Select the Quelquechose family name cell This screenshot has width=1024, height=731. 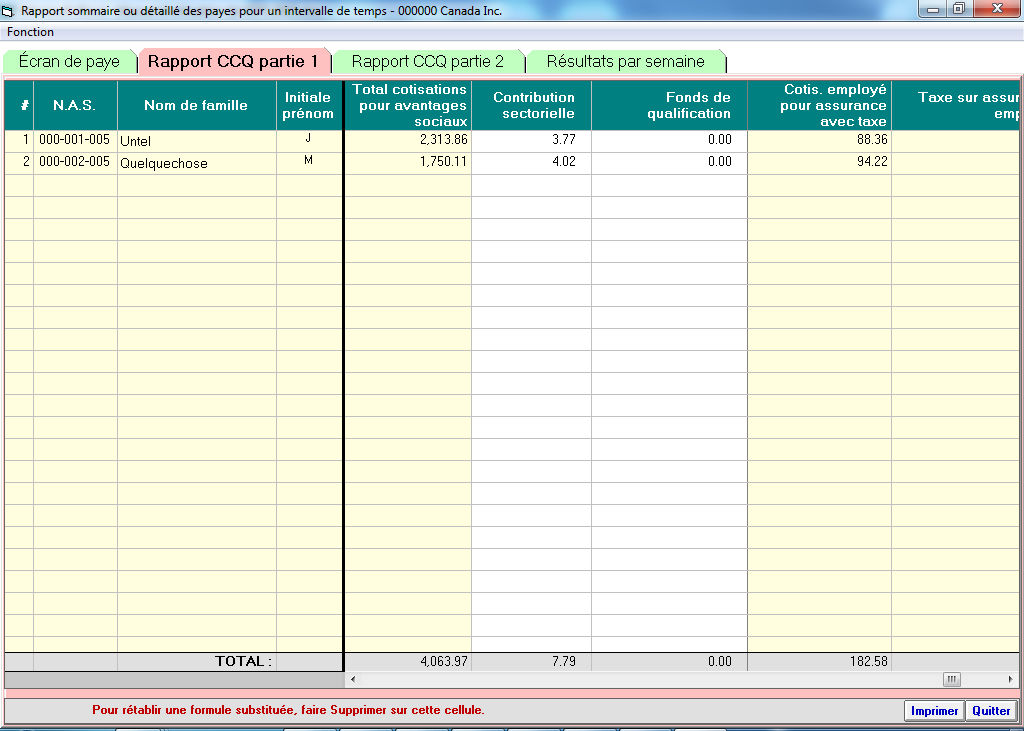(x=196, y=163)
